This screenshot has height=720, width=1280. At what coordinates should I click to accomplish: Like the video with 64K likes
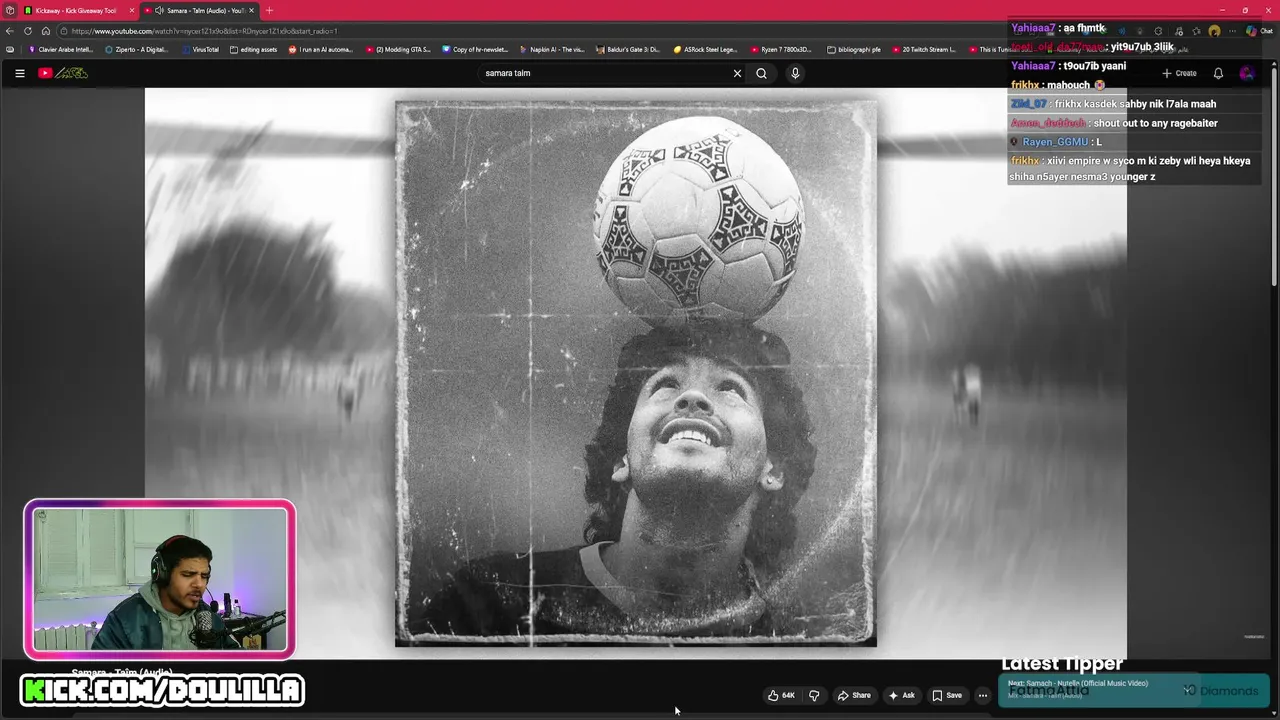[x=781, y=695]
